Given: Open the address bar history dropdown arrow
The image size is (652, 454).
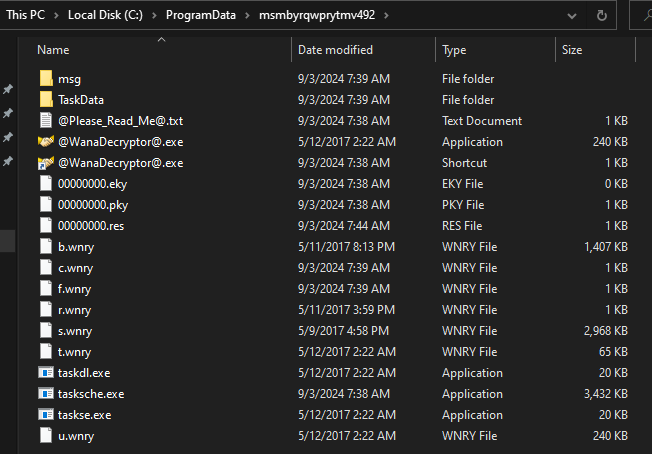Looking at the screenshot, I should 572,17.
